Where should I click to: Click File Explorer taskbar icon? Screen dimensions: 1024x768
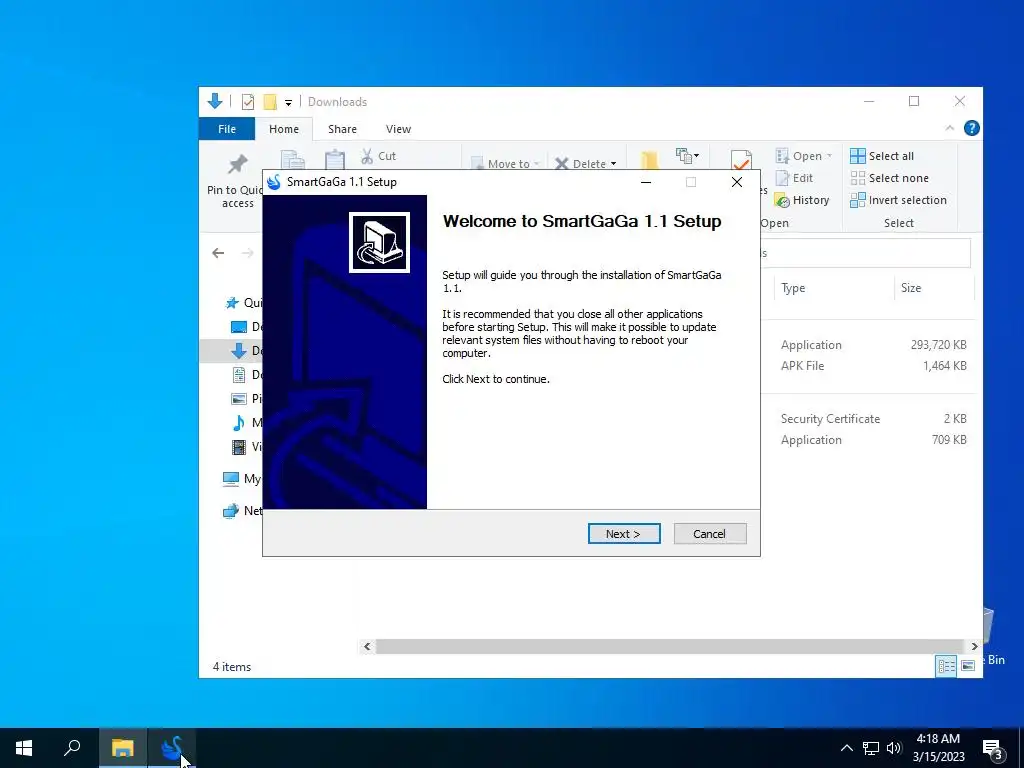122,748
